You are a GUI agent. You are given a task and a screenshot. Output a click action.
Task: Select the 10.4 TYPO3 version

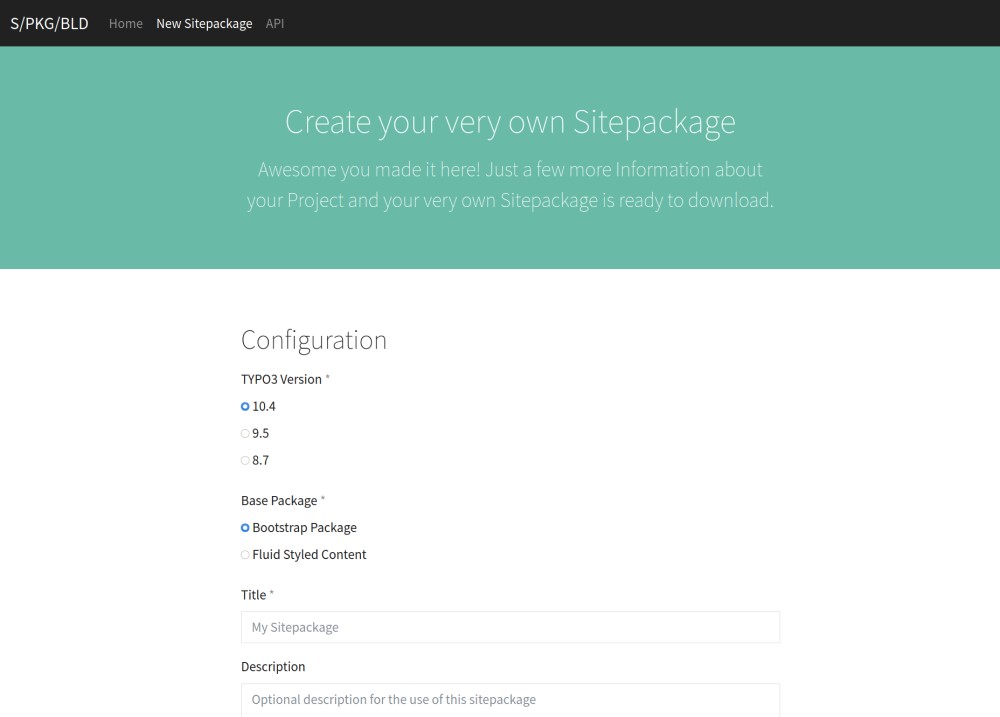[245, 406]
